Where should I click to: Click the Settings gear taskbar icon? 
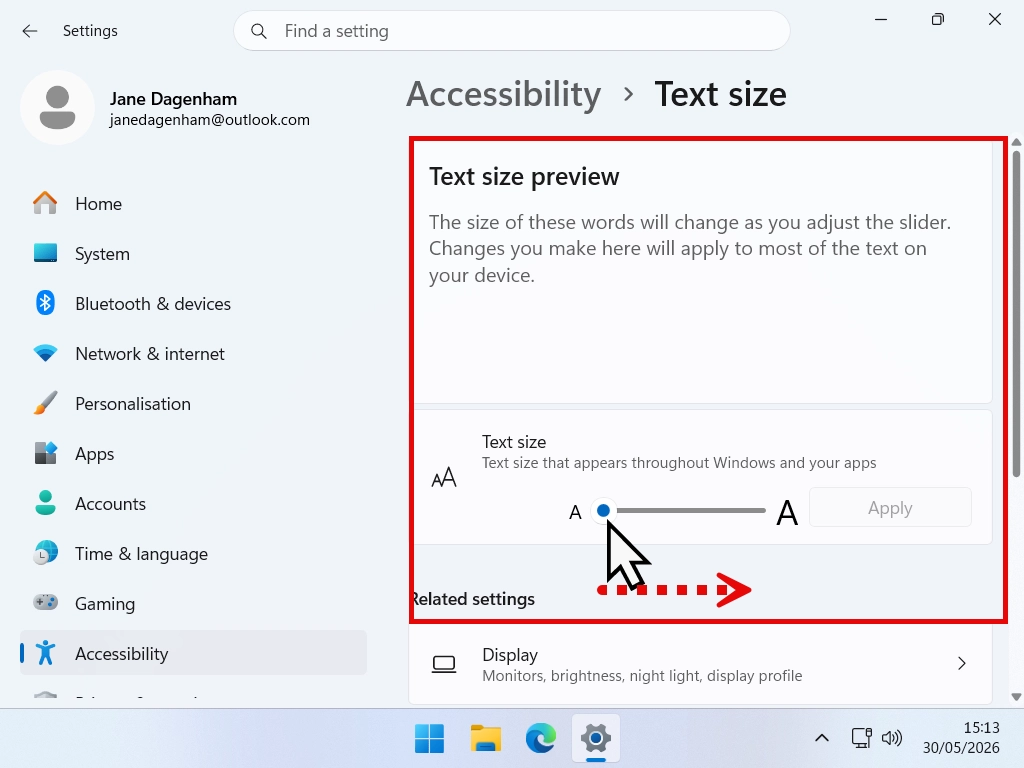596,739
